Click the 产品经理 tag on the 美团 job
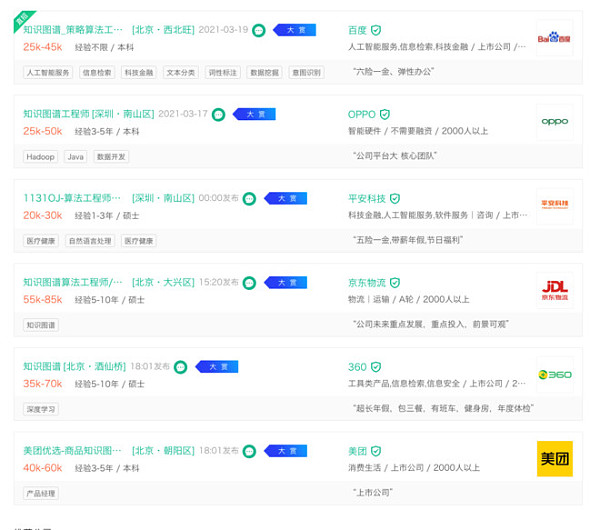The image size is (600, 530). pos(42,493)
